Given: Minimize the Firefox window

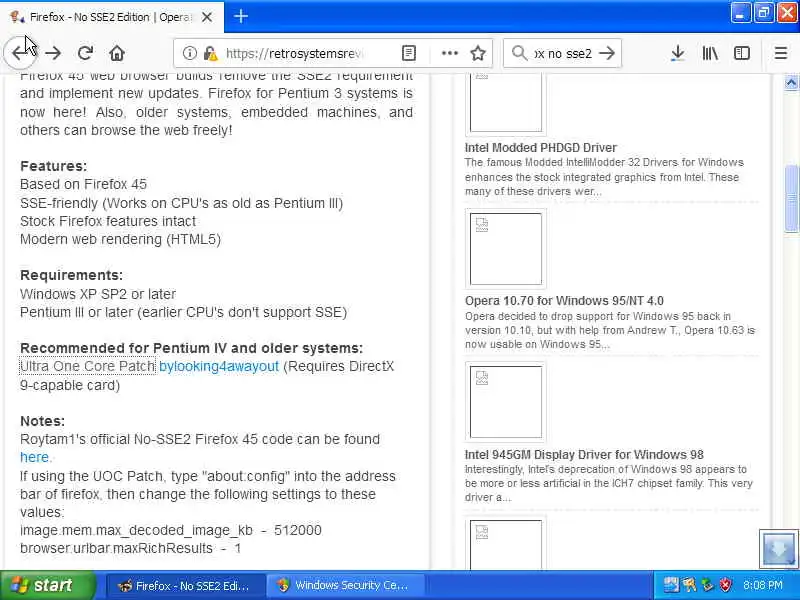Looking at the screenshot, I should click(740, 13).
